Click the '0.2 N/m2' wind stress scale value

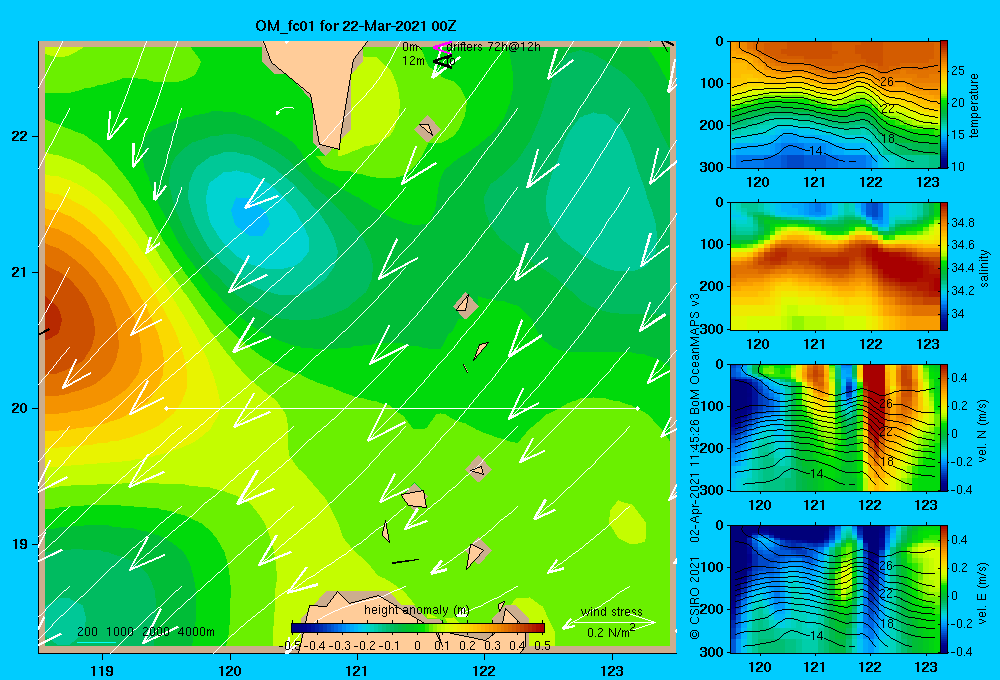[x=611, y=632]
